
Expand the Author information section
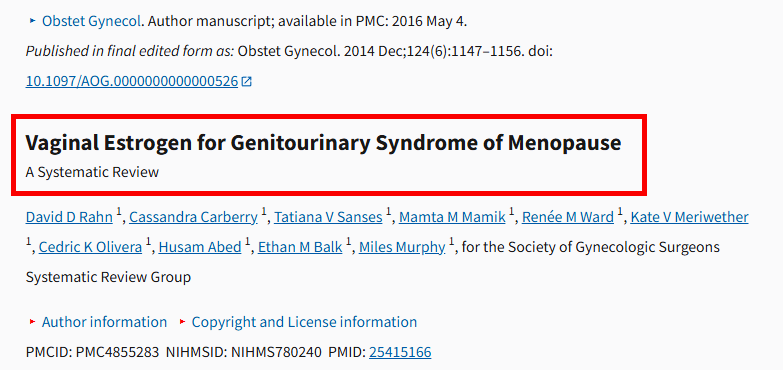pos(104,322)
